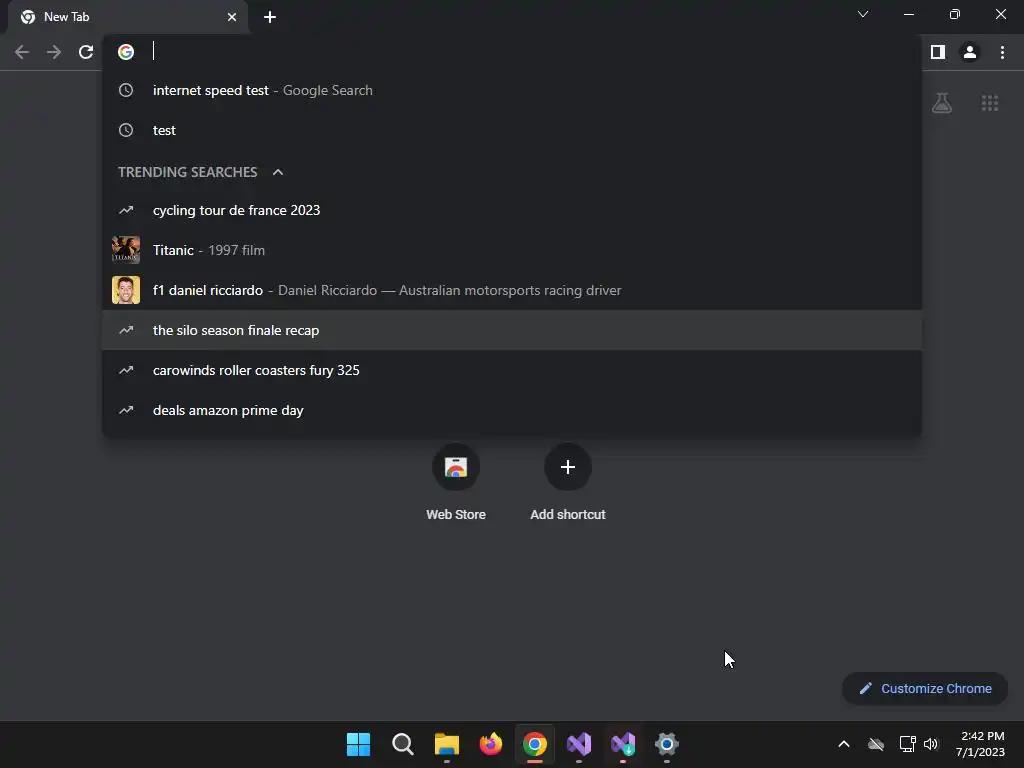Open the side panel icon
Screen dimensions: 1024x768
pyautogui.click(x=938, y=52)
